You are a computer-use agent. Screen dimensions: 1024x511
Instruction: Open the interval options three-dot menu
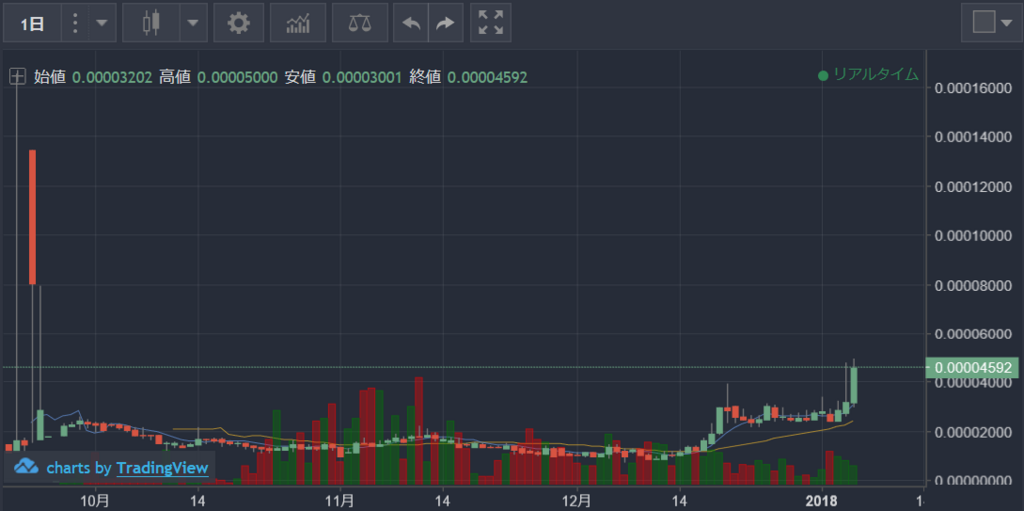click(75, 23)
